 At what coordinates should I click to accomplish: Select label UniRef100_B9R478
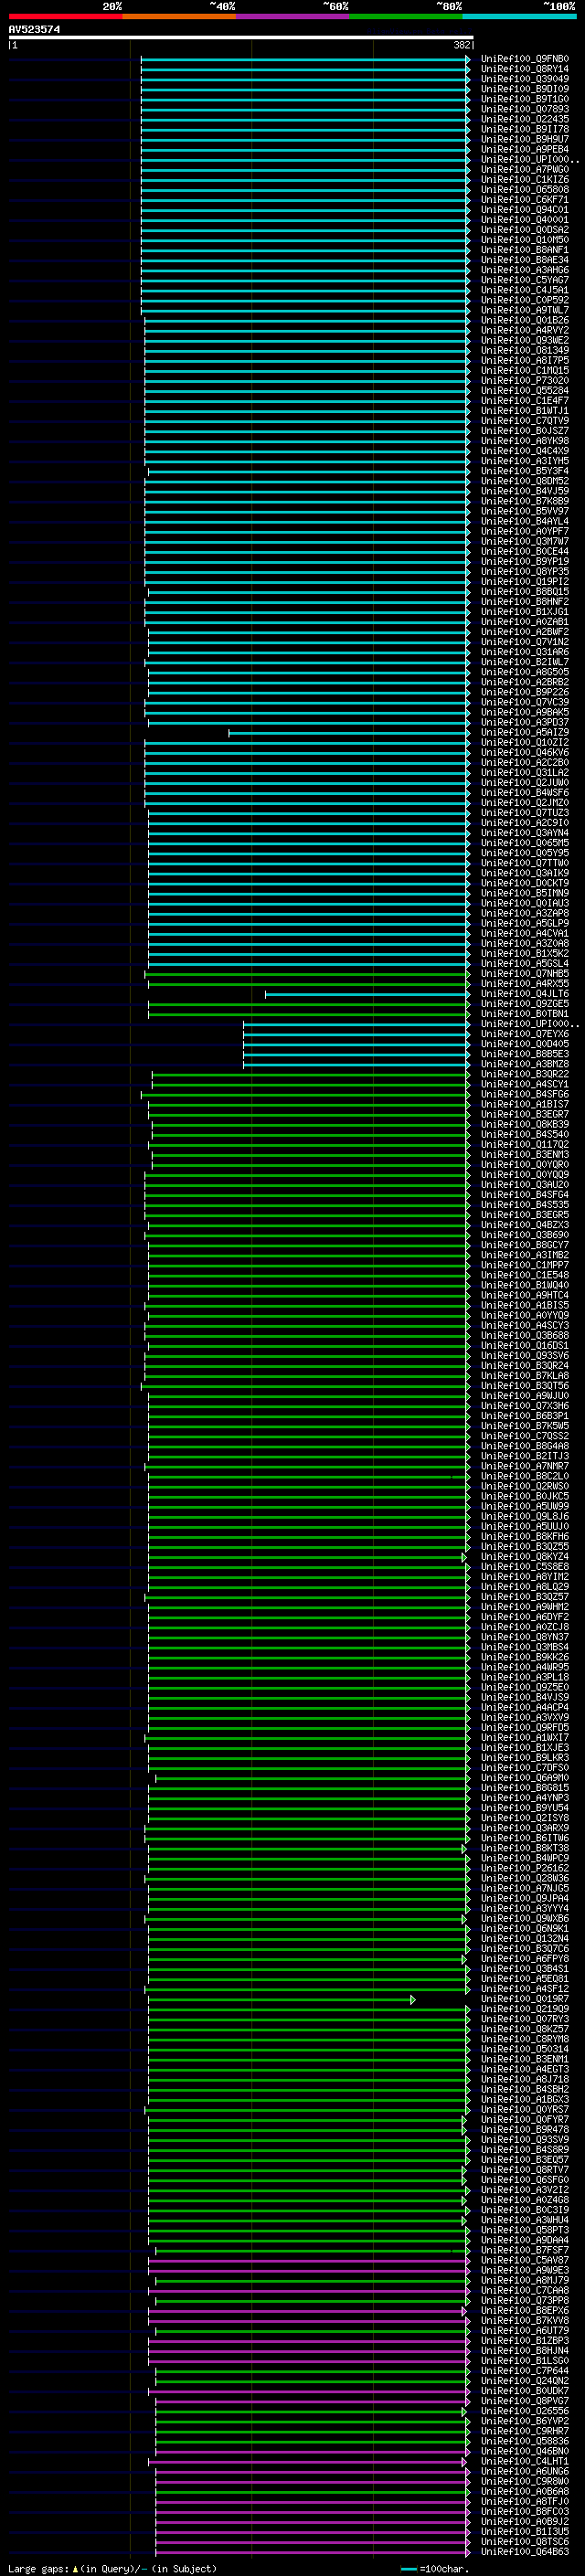(x=525, y=2130)
